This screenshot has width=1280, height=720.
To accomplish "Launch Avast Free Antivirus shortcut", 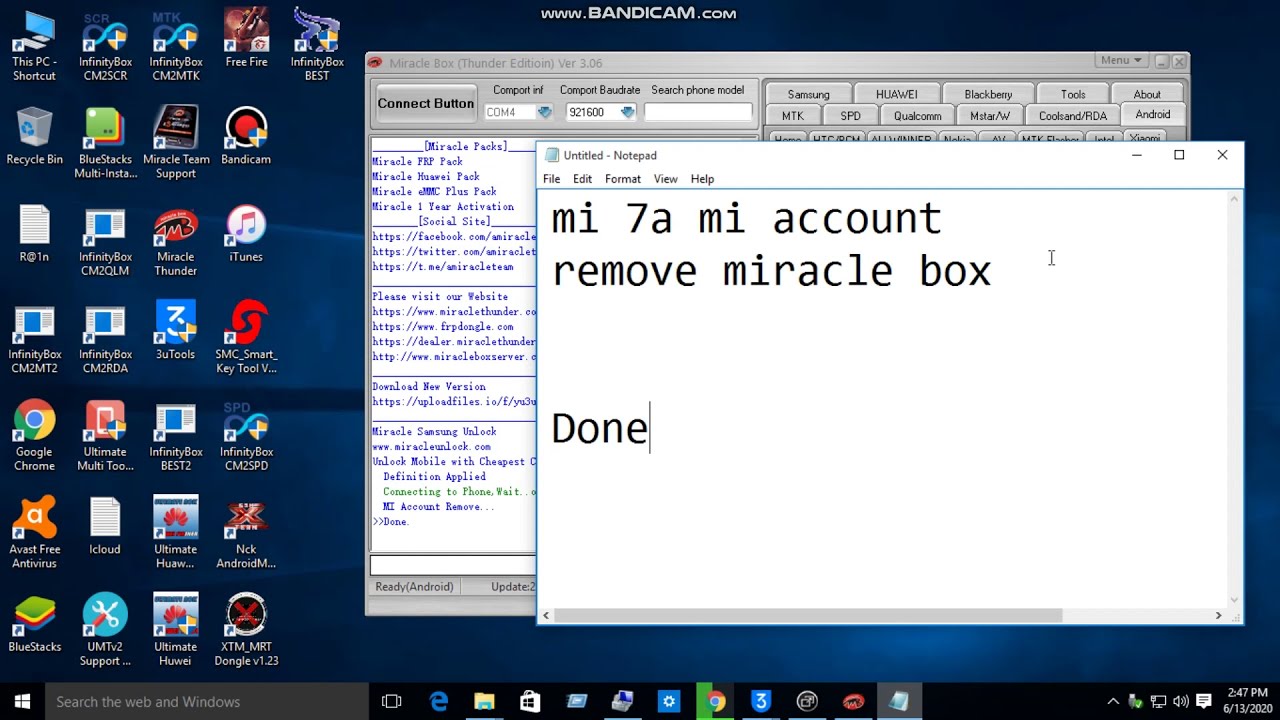I will (x=34, y=533).
